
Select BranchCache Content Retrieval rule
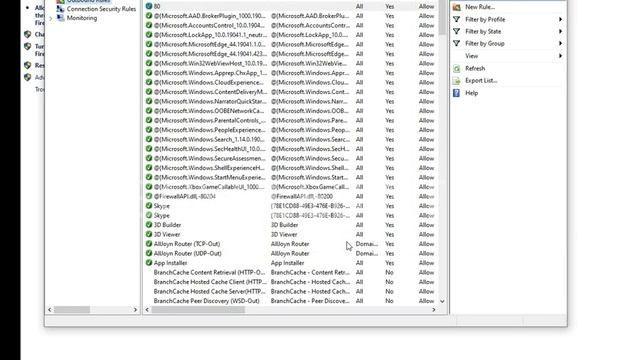209,272
